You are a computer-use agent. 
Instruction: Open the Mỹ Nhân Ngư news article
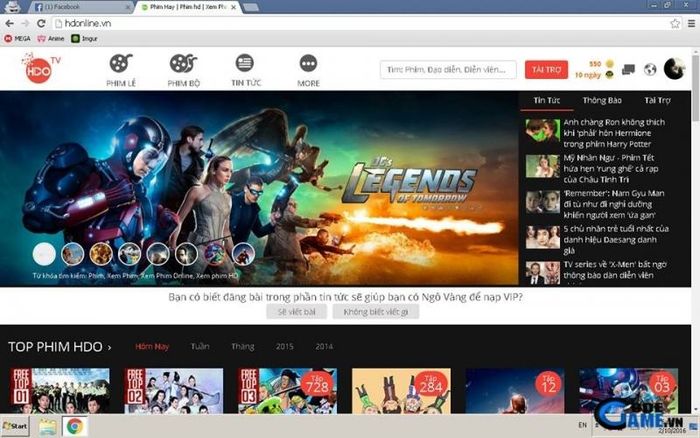(611, 169)
